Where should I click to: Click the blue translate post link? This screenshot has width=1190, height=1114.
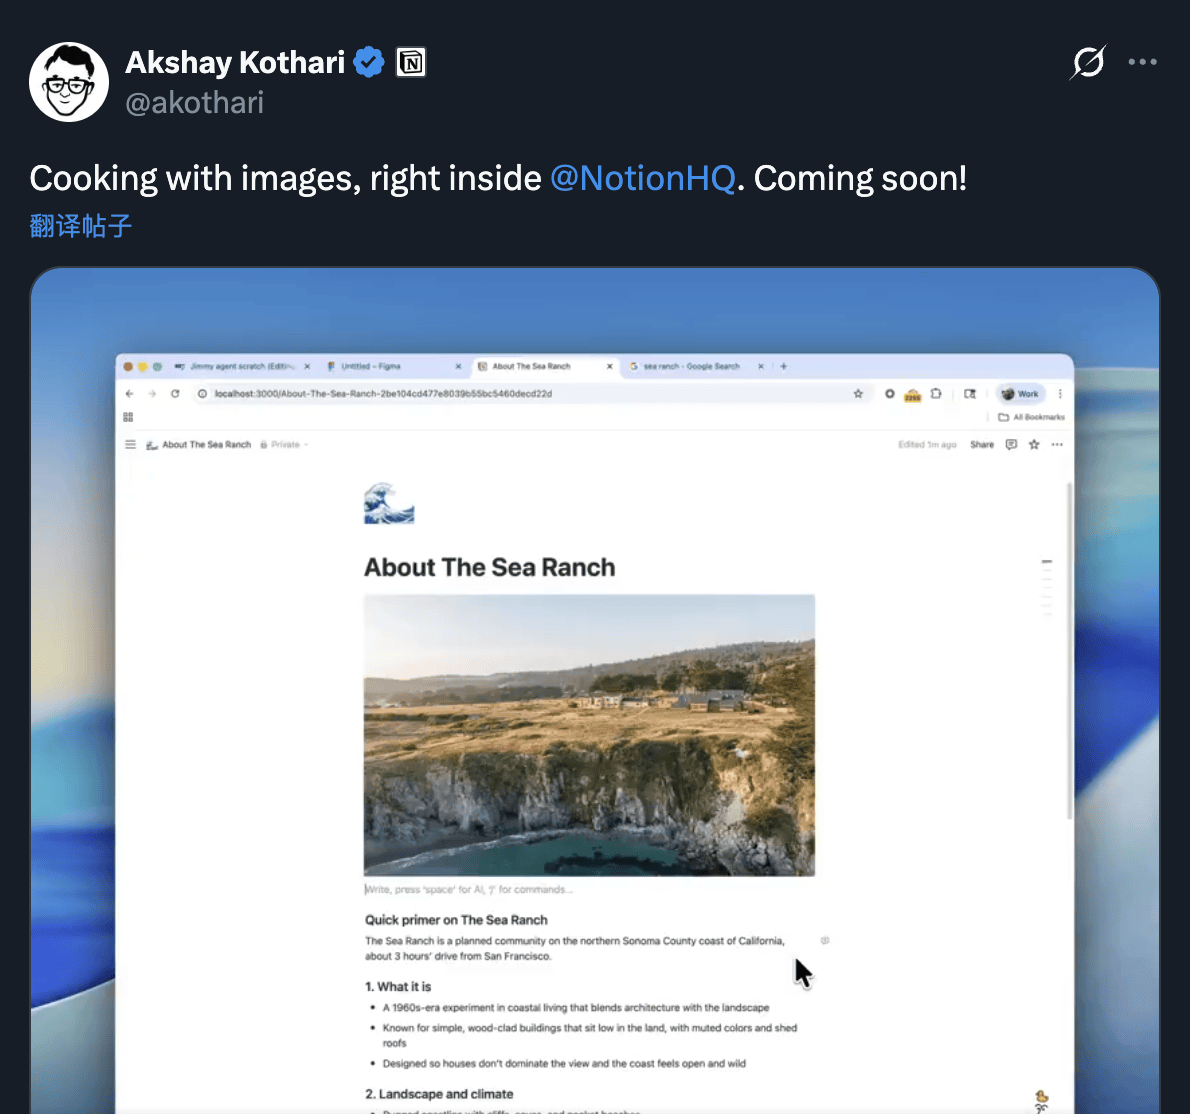click(81, 226)
